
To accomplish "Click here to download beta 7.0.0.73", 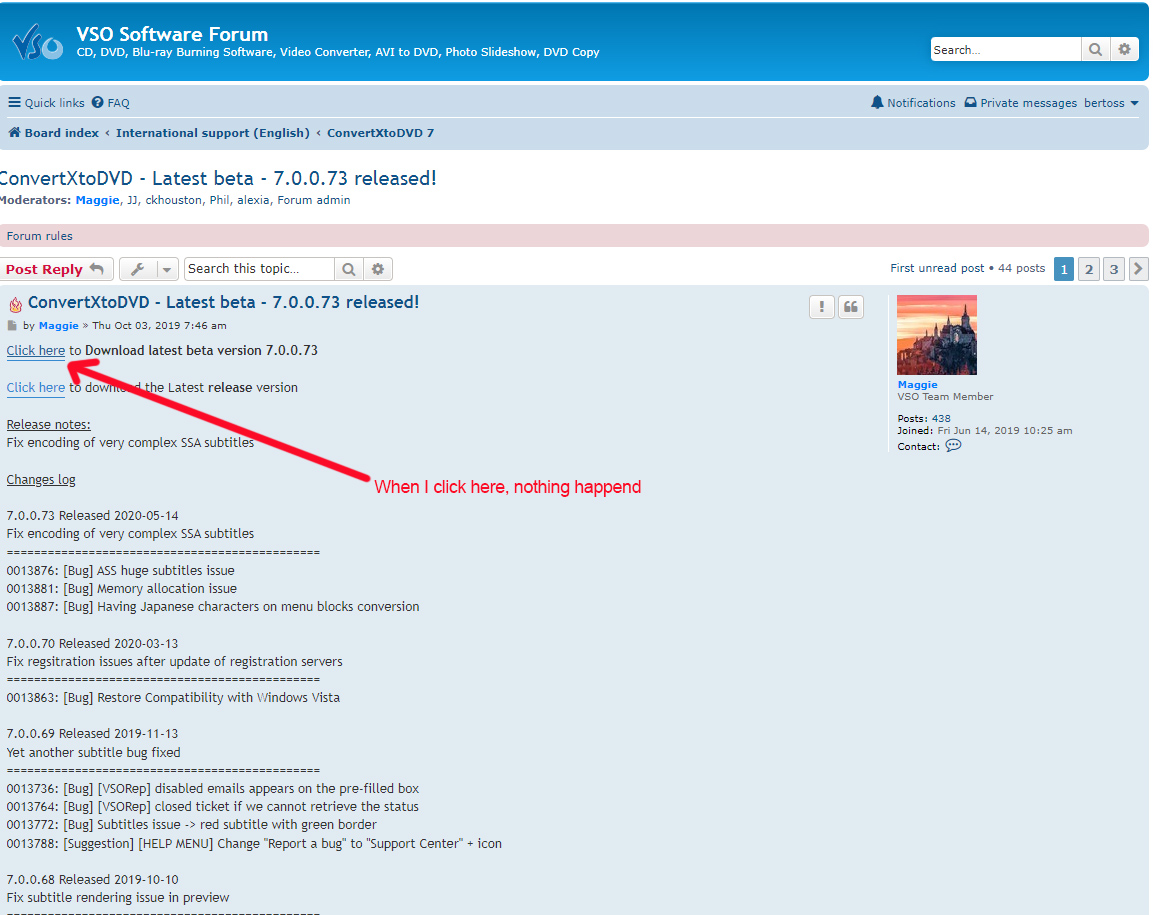I will tap(36, 351).
